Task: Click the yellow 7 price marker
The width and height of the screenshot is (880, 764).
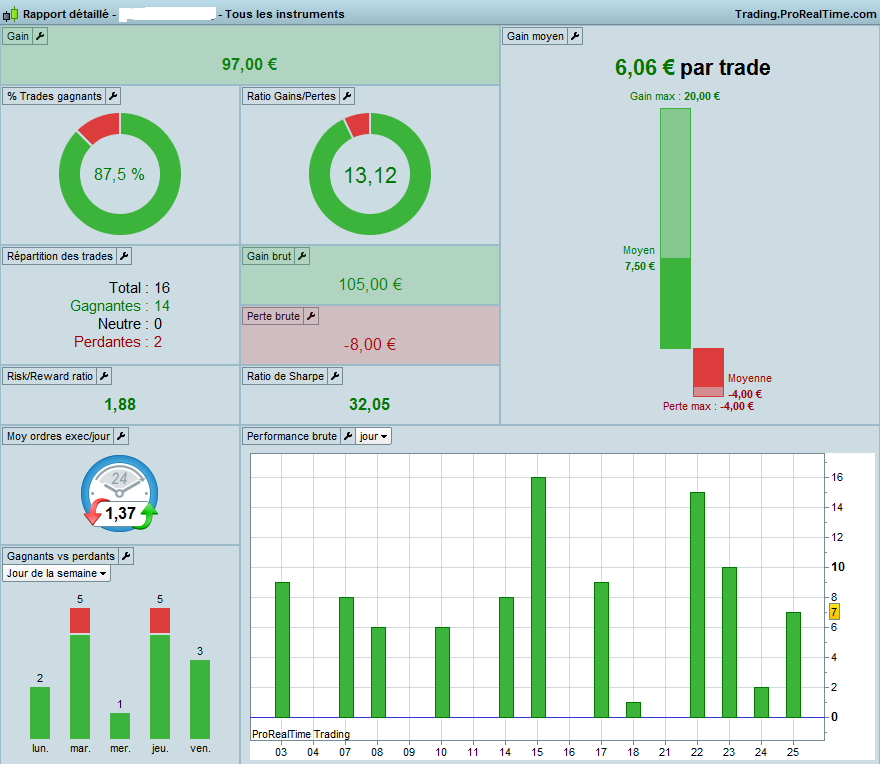Action: pos(835,612)
